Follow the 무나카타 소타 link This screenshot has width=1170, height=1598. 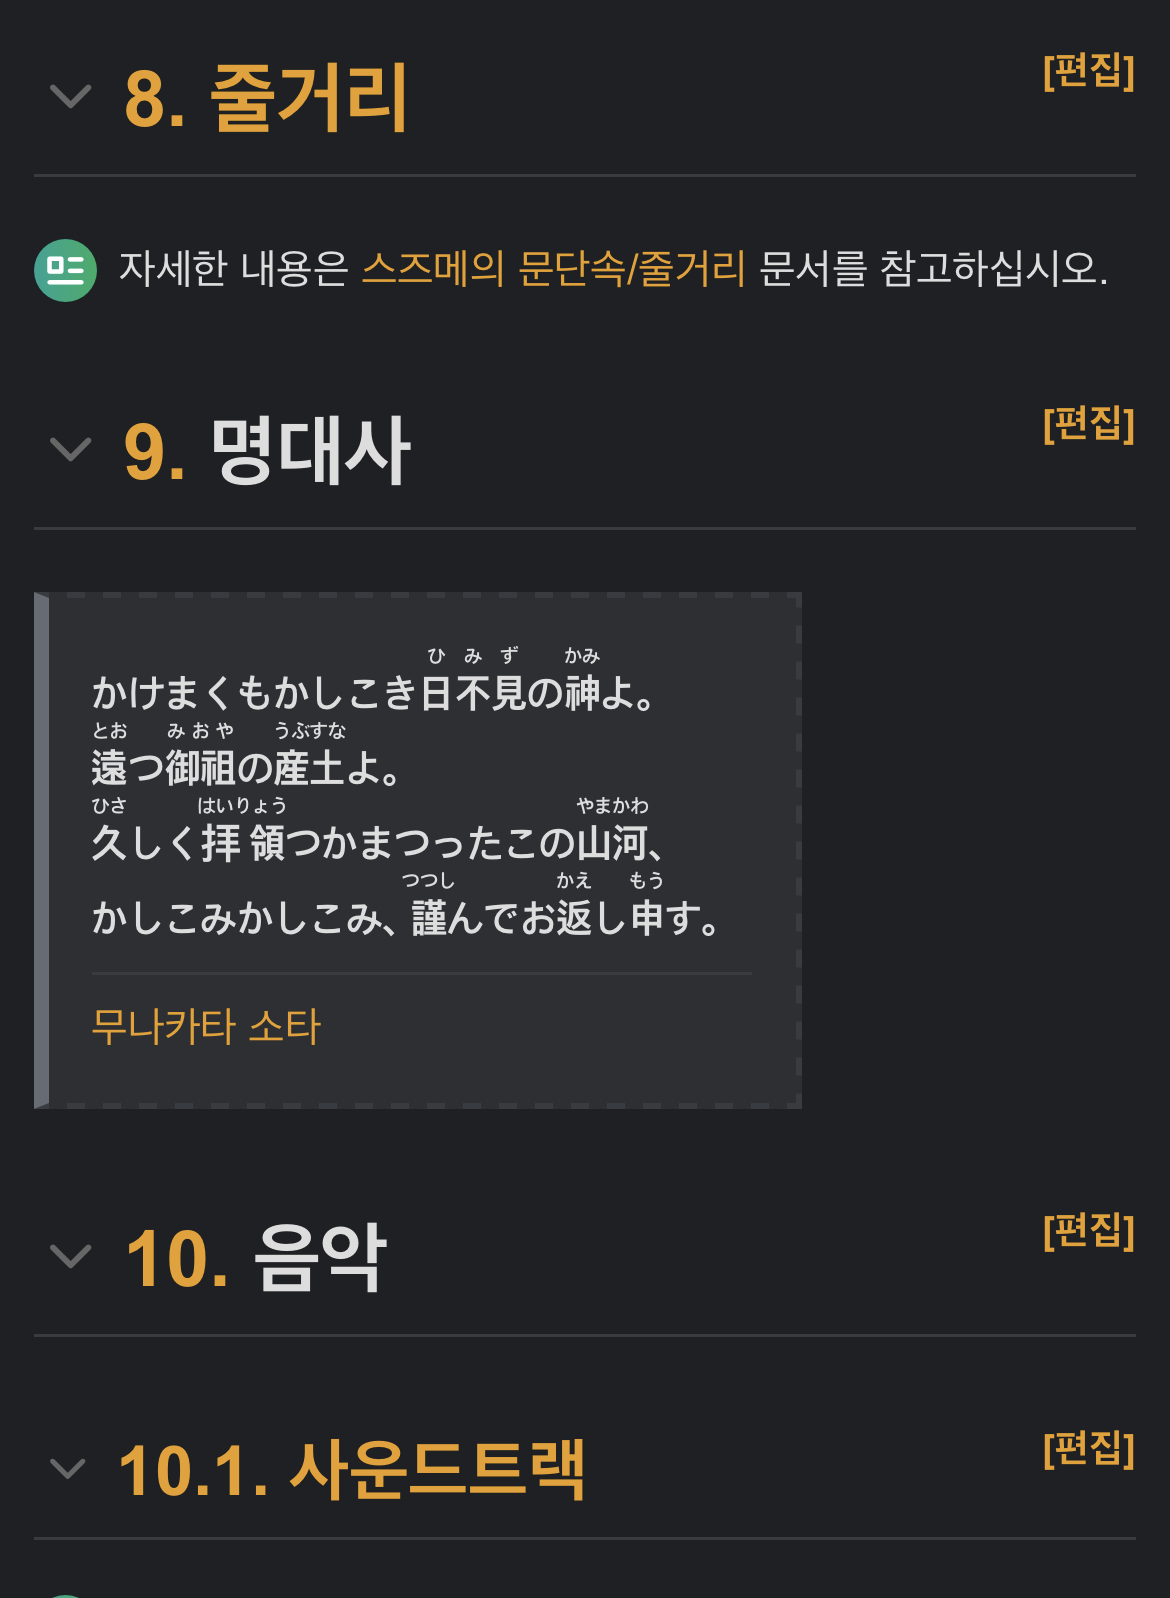pyautogui.click(x=206, y=1027)
